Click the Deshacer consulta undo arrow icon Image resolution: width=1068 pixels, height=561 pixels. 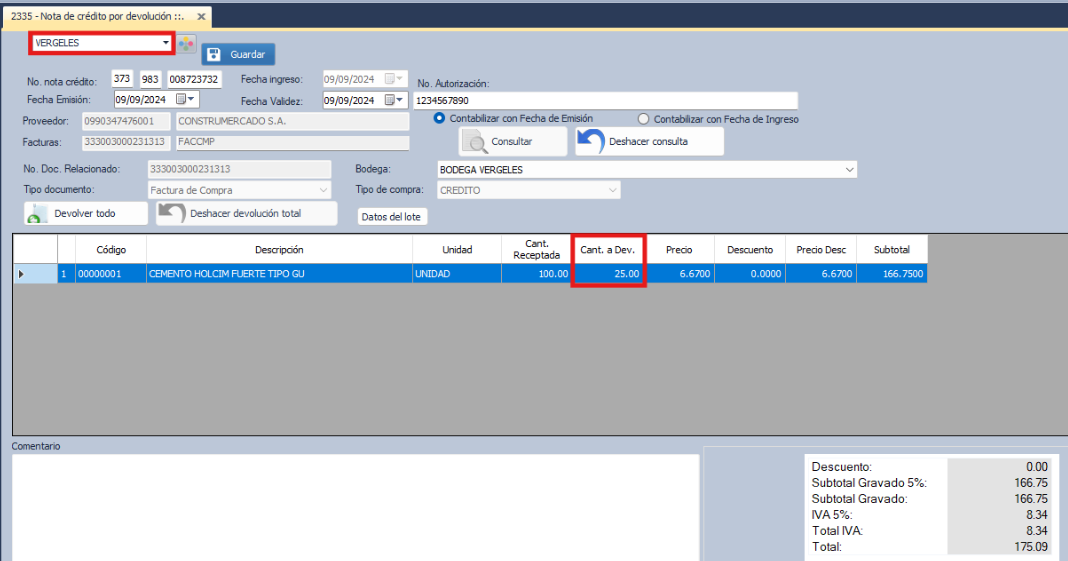point(591,141)
